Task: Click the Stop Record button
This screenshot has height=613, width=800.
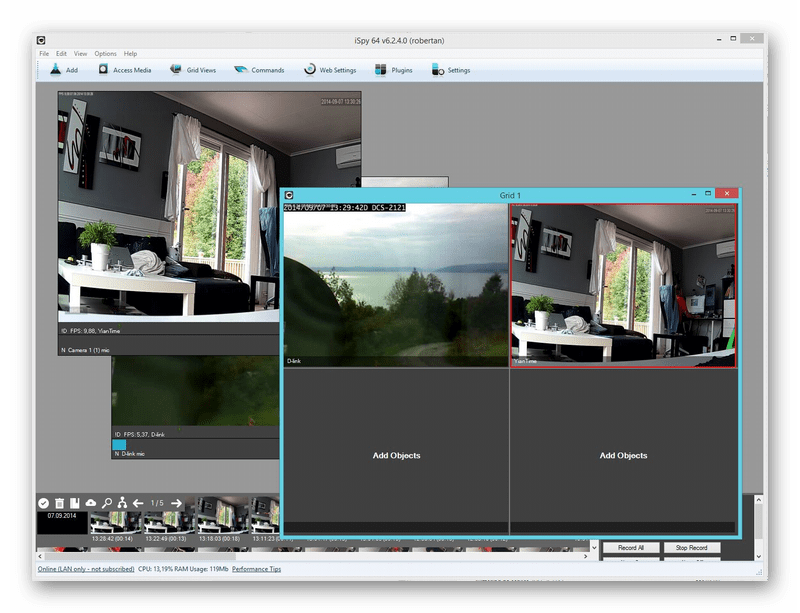Action: tap(691, 548)
